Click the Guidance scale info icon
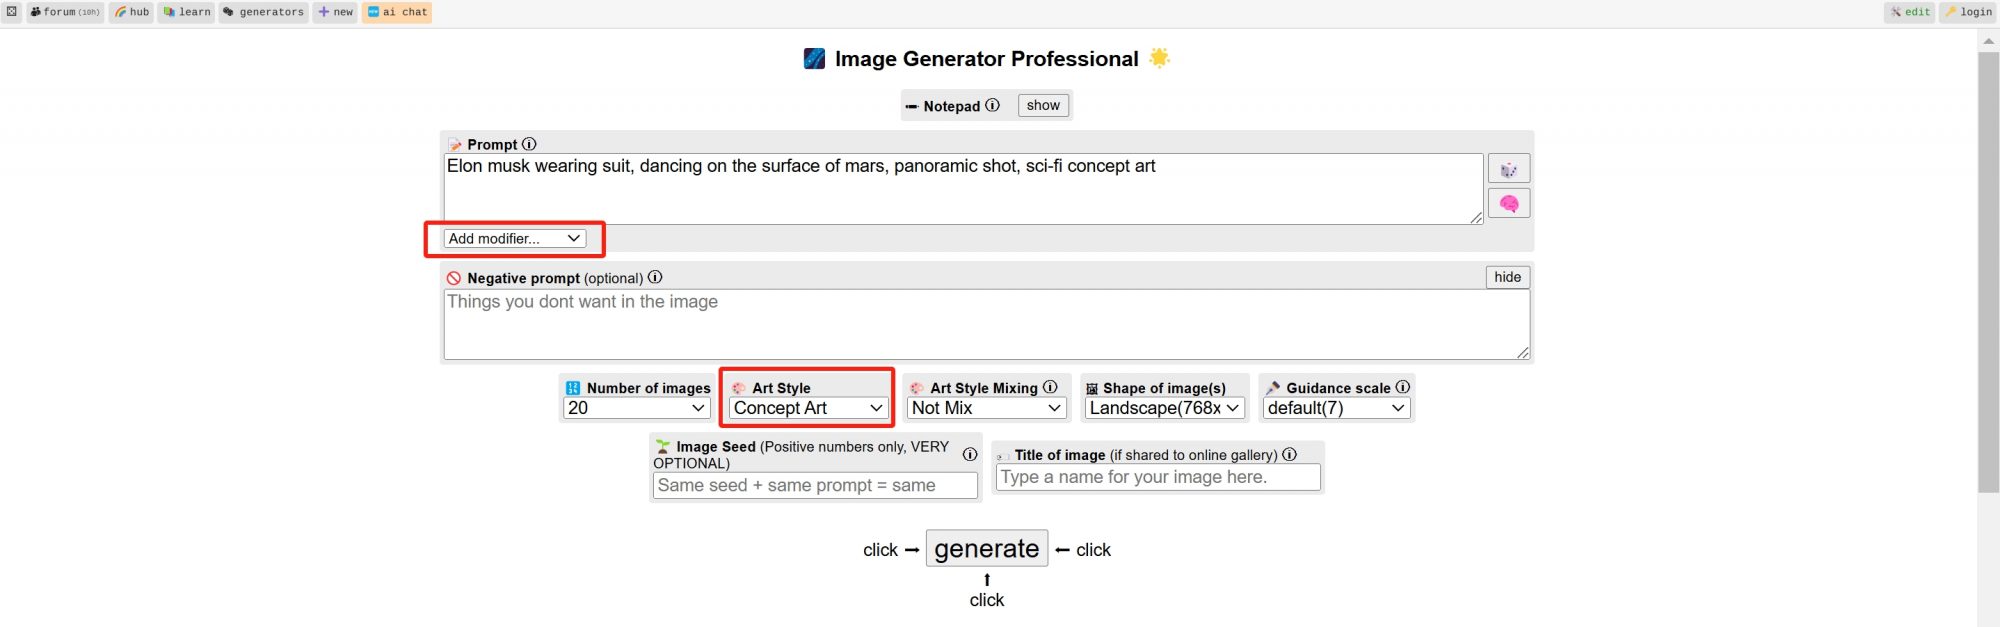Viewport: 2000px width, 627px height. click(1403, 387)
